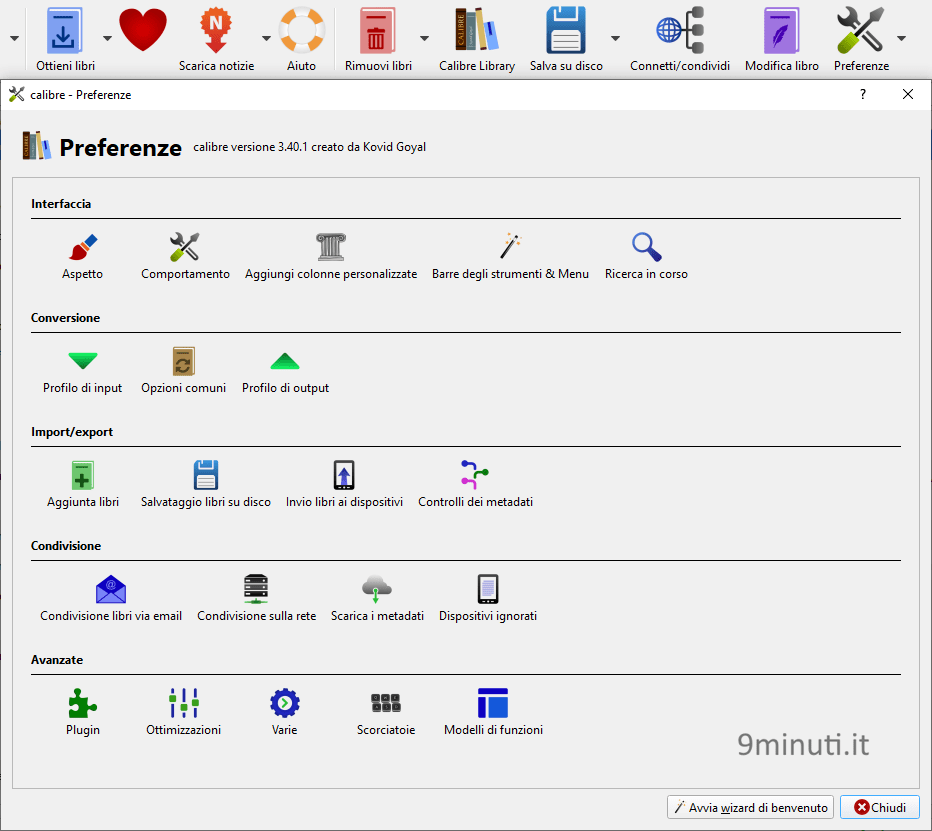Viewport: 932px width, 831px height.
Task: Open Aggiungi colonne personalizzate
Action: click(x=331, y=256)
